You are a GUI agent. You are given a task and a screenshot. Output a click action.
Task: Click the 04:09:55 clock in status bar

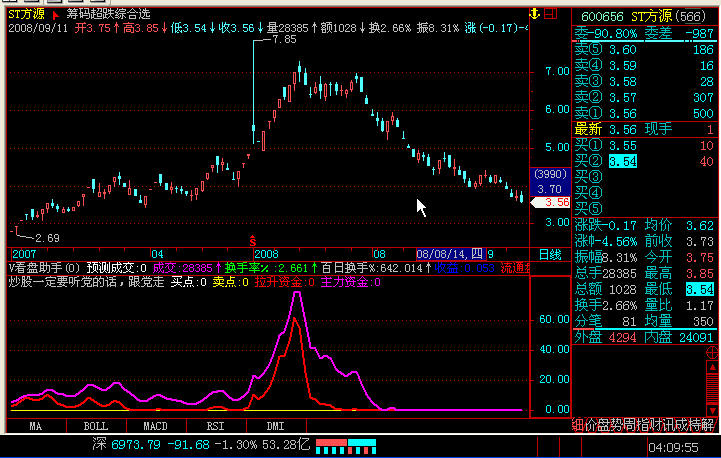pyautogui.click(x=673, y=447)
